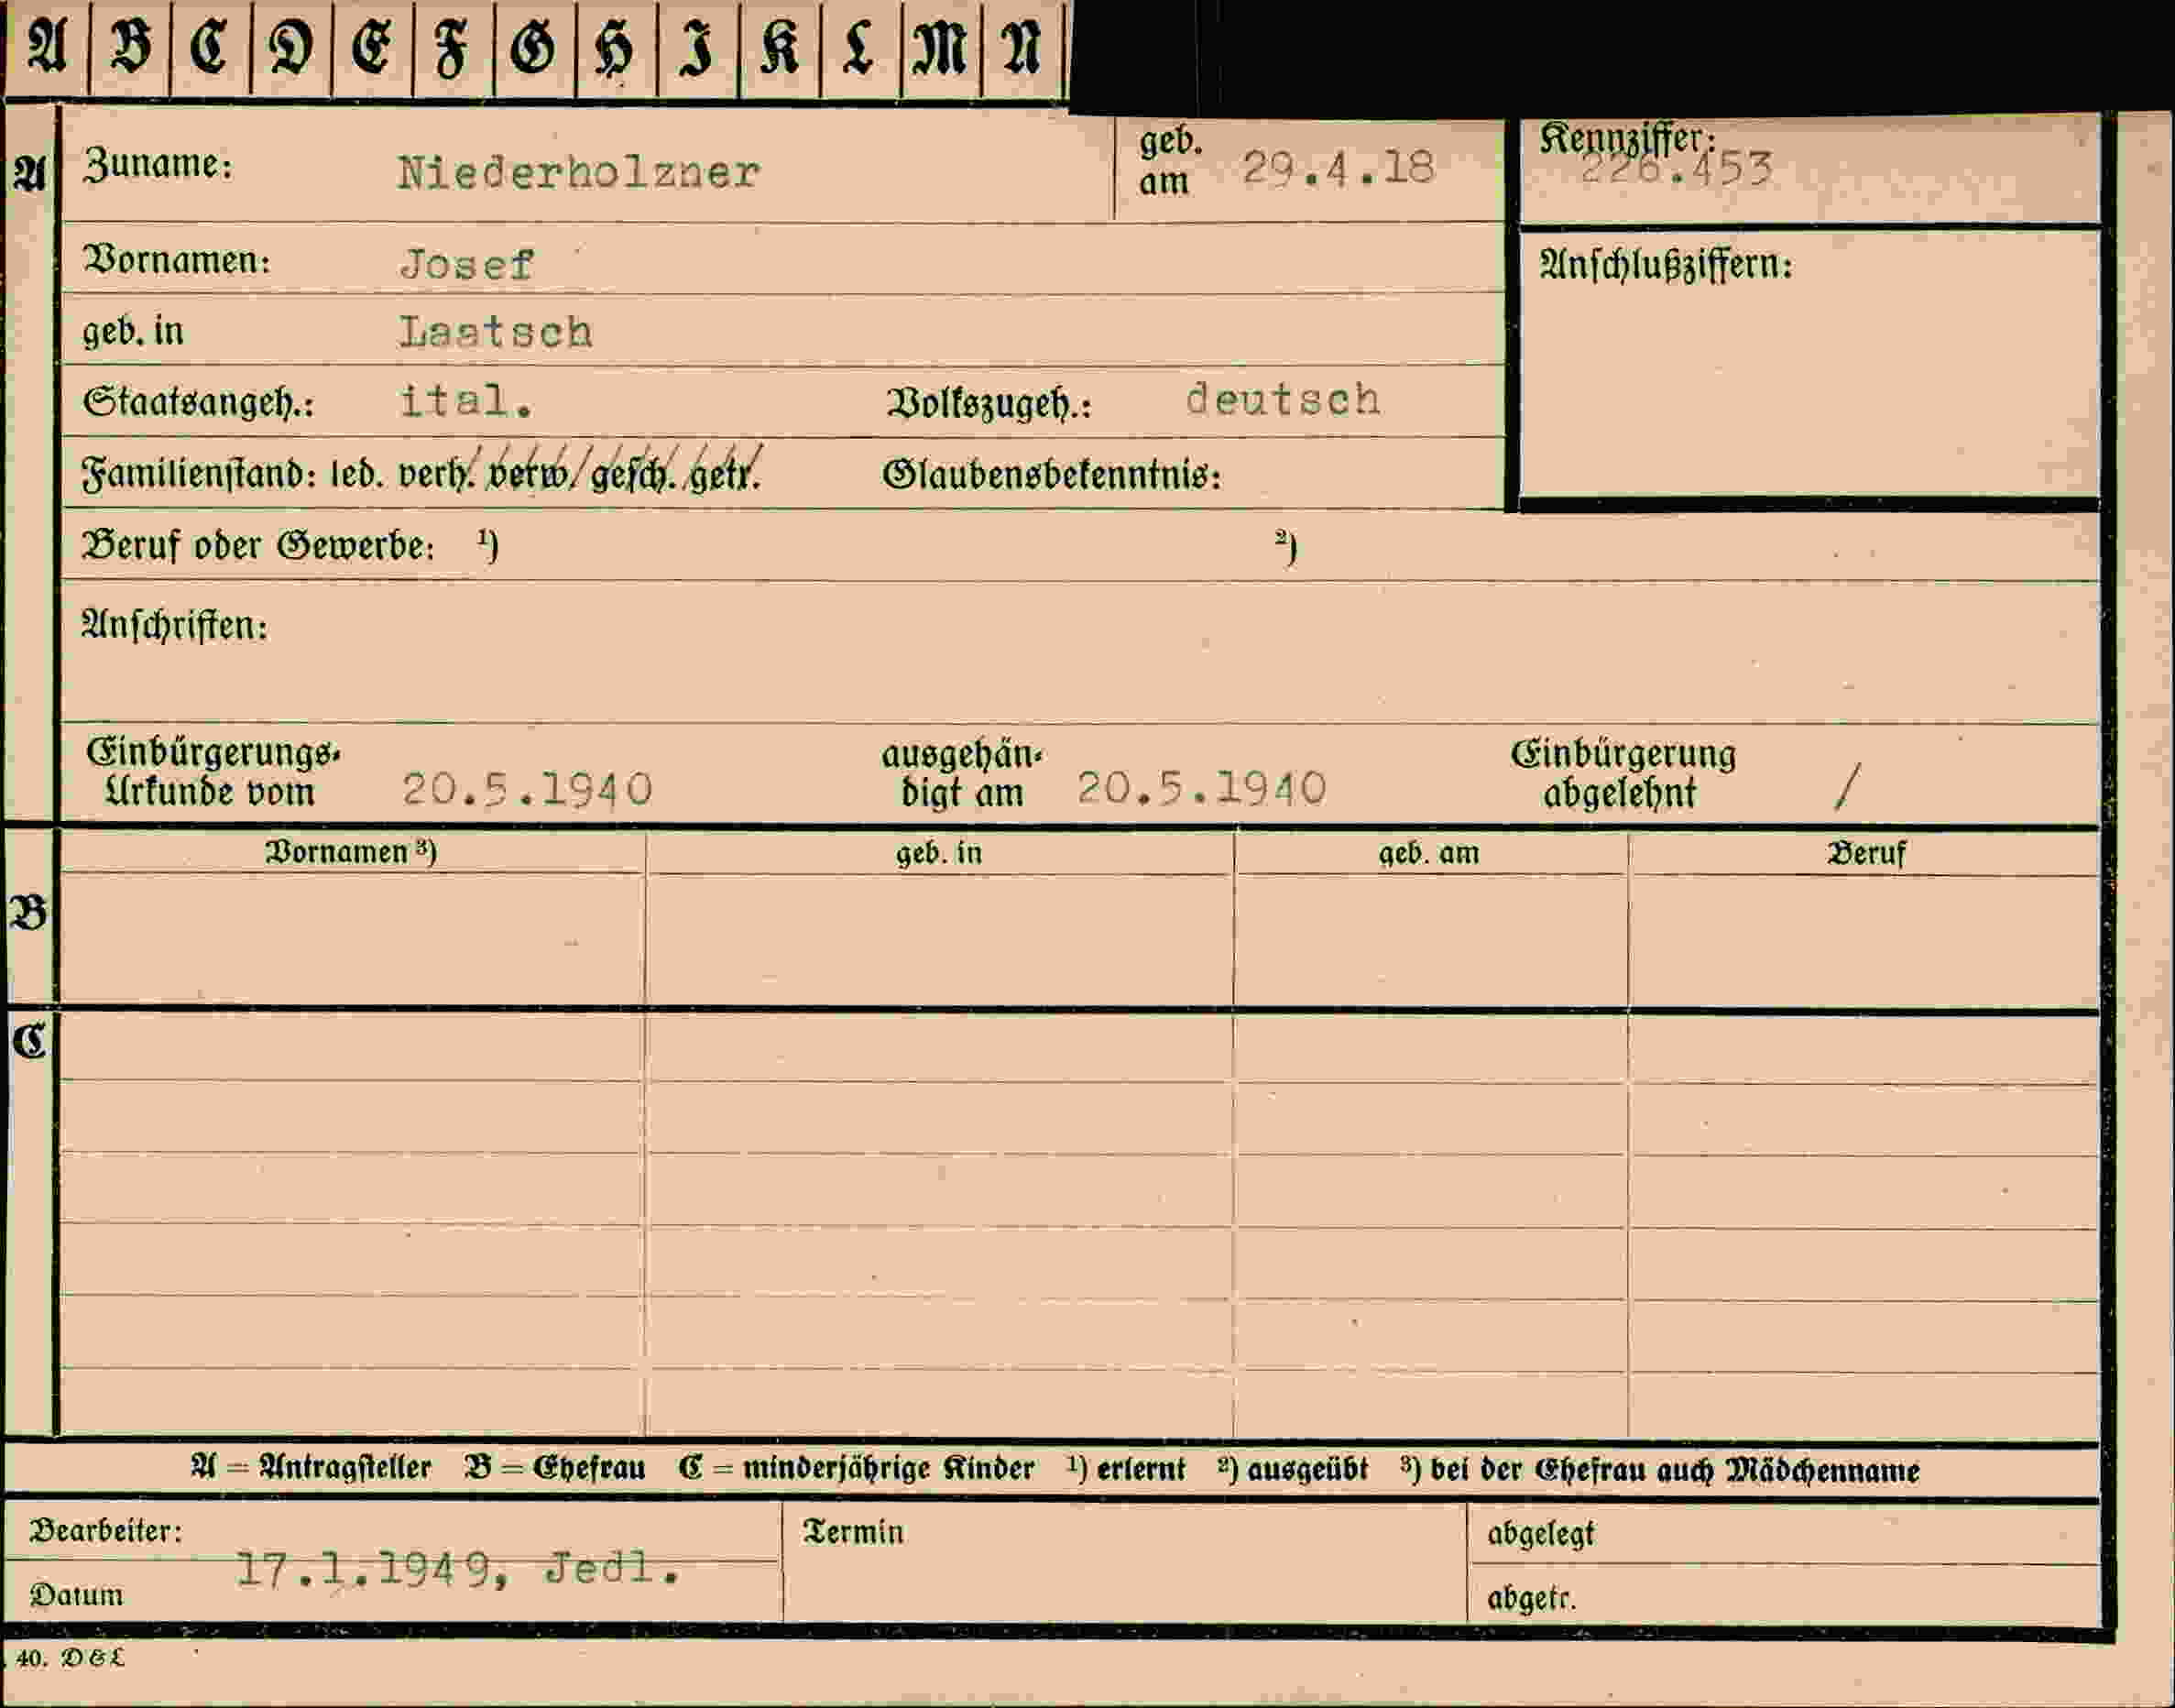
Task: Click the legend text C = minderjährige Kinder
Action: 856,1468
